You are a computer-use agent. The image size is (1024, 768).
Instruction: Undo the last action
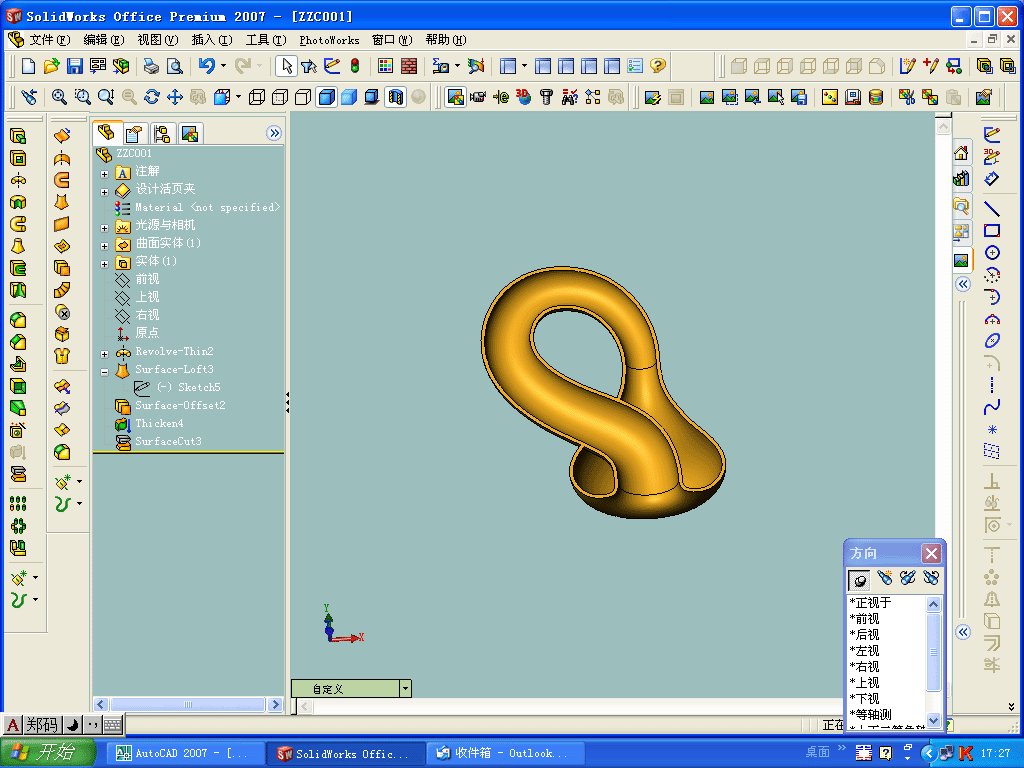(206, 65)
